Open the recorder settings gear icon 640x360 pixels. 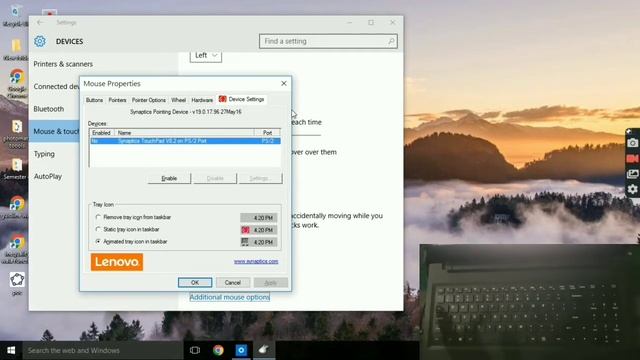click(x=633, y=189)
